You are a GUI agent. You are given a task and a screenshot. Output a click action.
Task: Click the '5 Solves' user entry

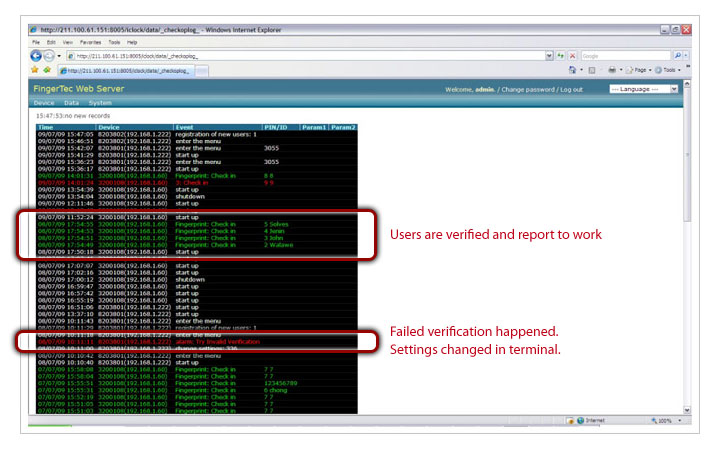click(276, 224)
